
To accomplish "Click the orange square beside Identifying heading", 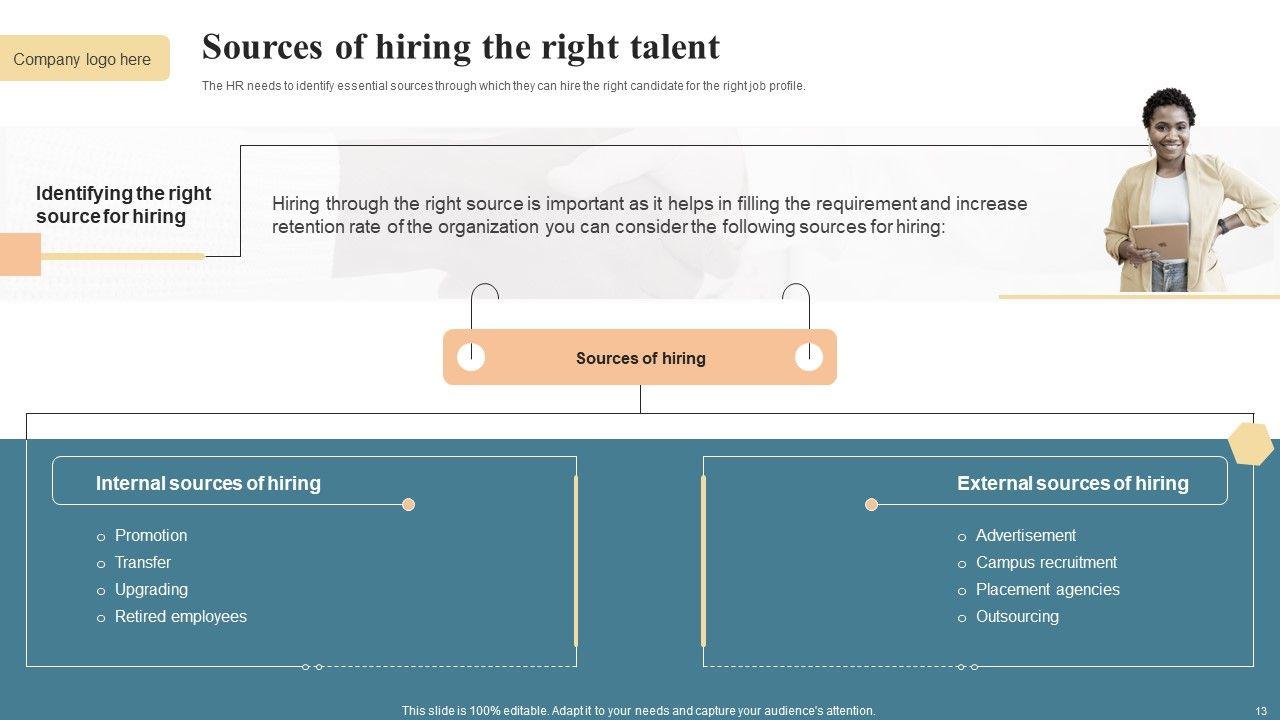I will click(20, 254).
